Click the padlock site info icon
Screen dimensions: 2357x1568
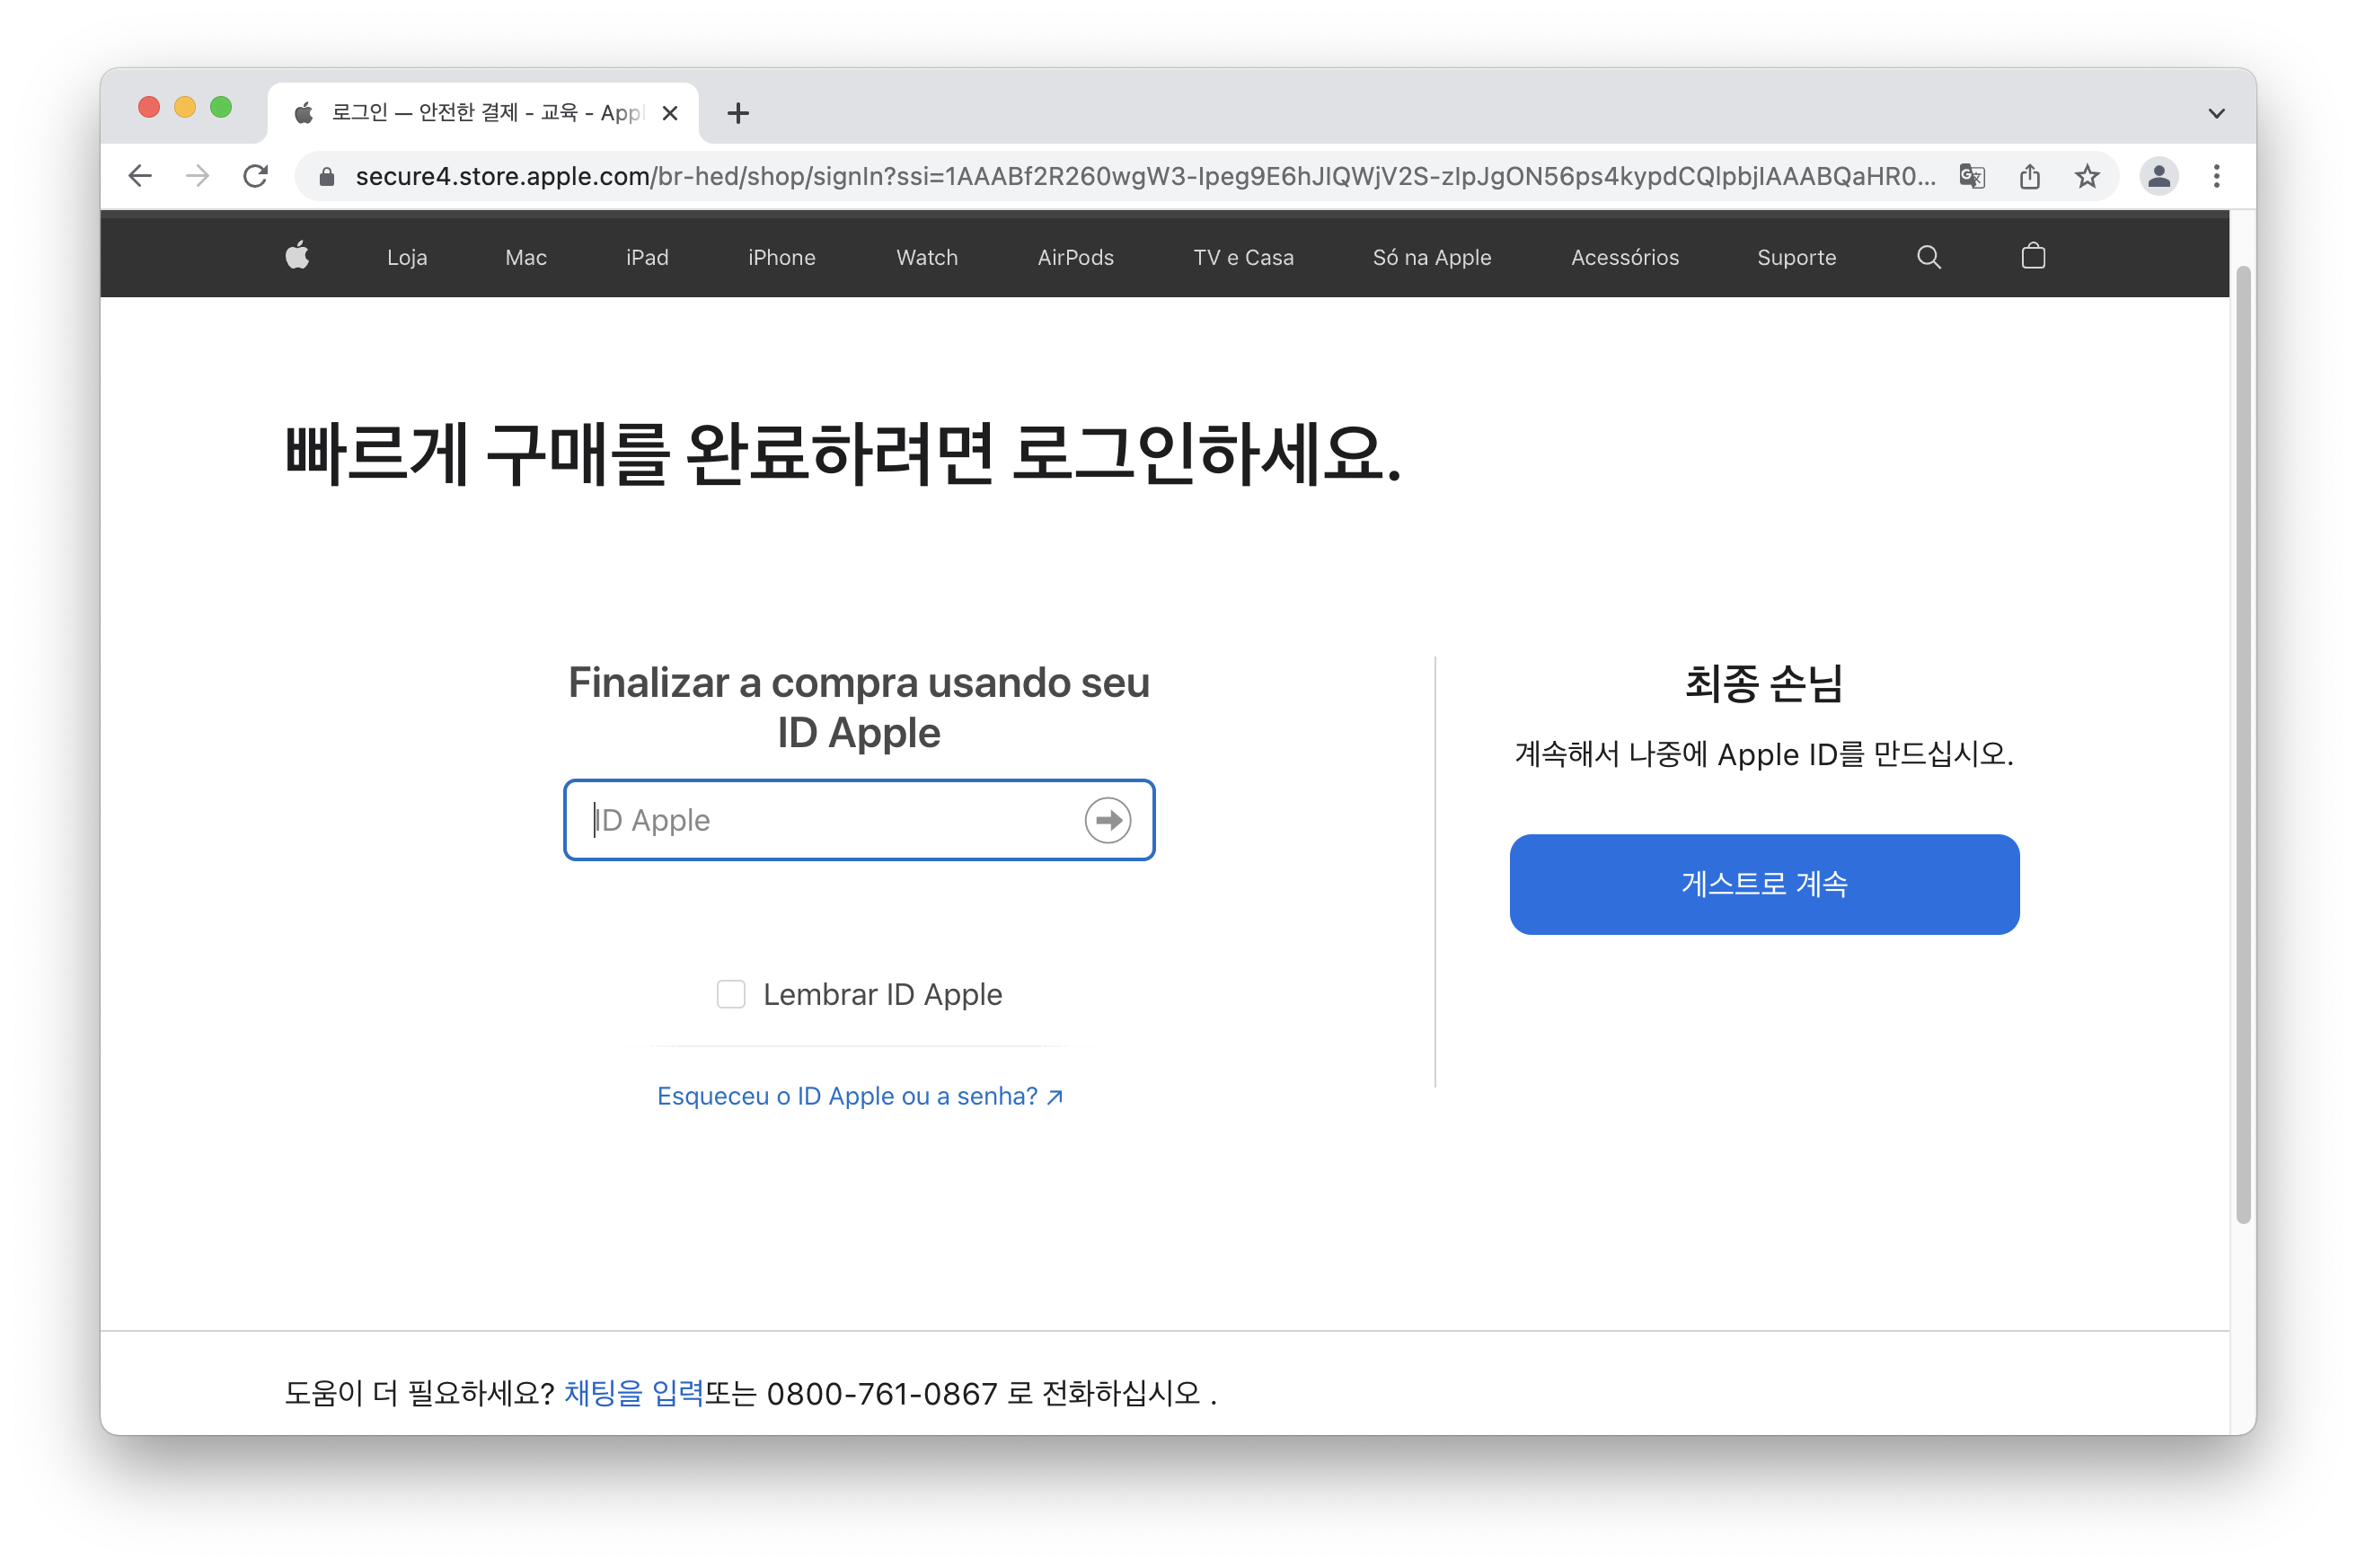tap(326, 177)
